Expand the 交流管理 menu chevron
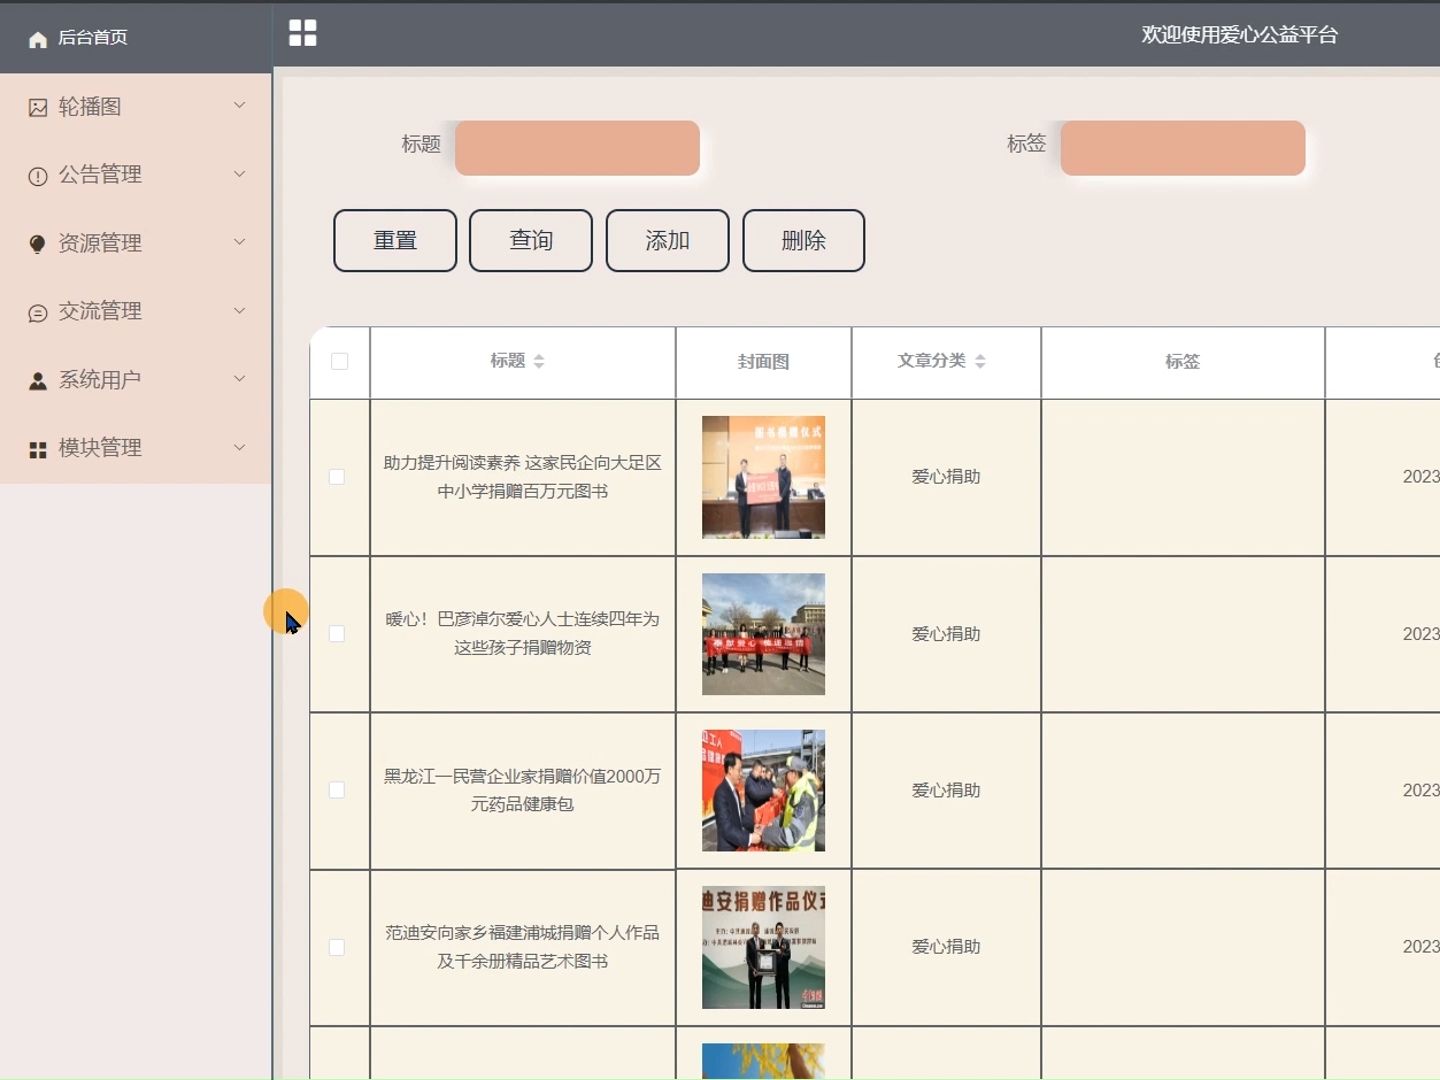1440x1080 pixels. (x=239, y=311)
